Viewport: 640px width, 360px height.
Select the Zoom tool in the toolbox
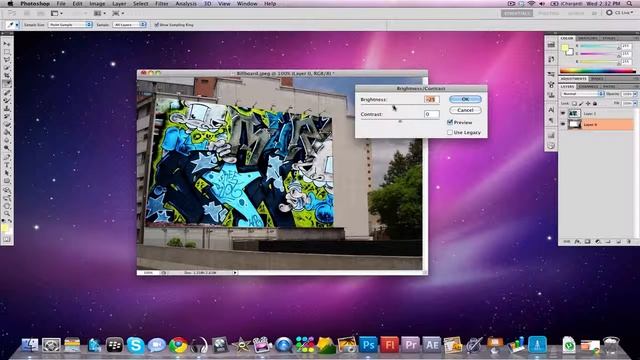click(x=7, y=213)
